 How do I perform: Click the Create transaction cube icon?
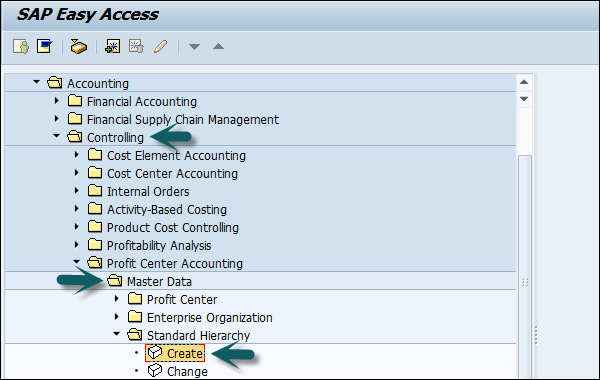(155, 352)
